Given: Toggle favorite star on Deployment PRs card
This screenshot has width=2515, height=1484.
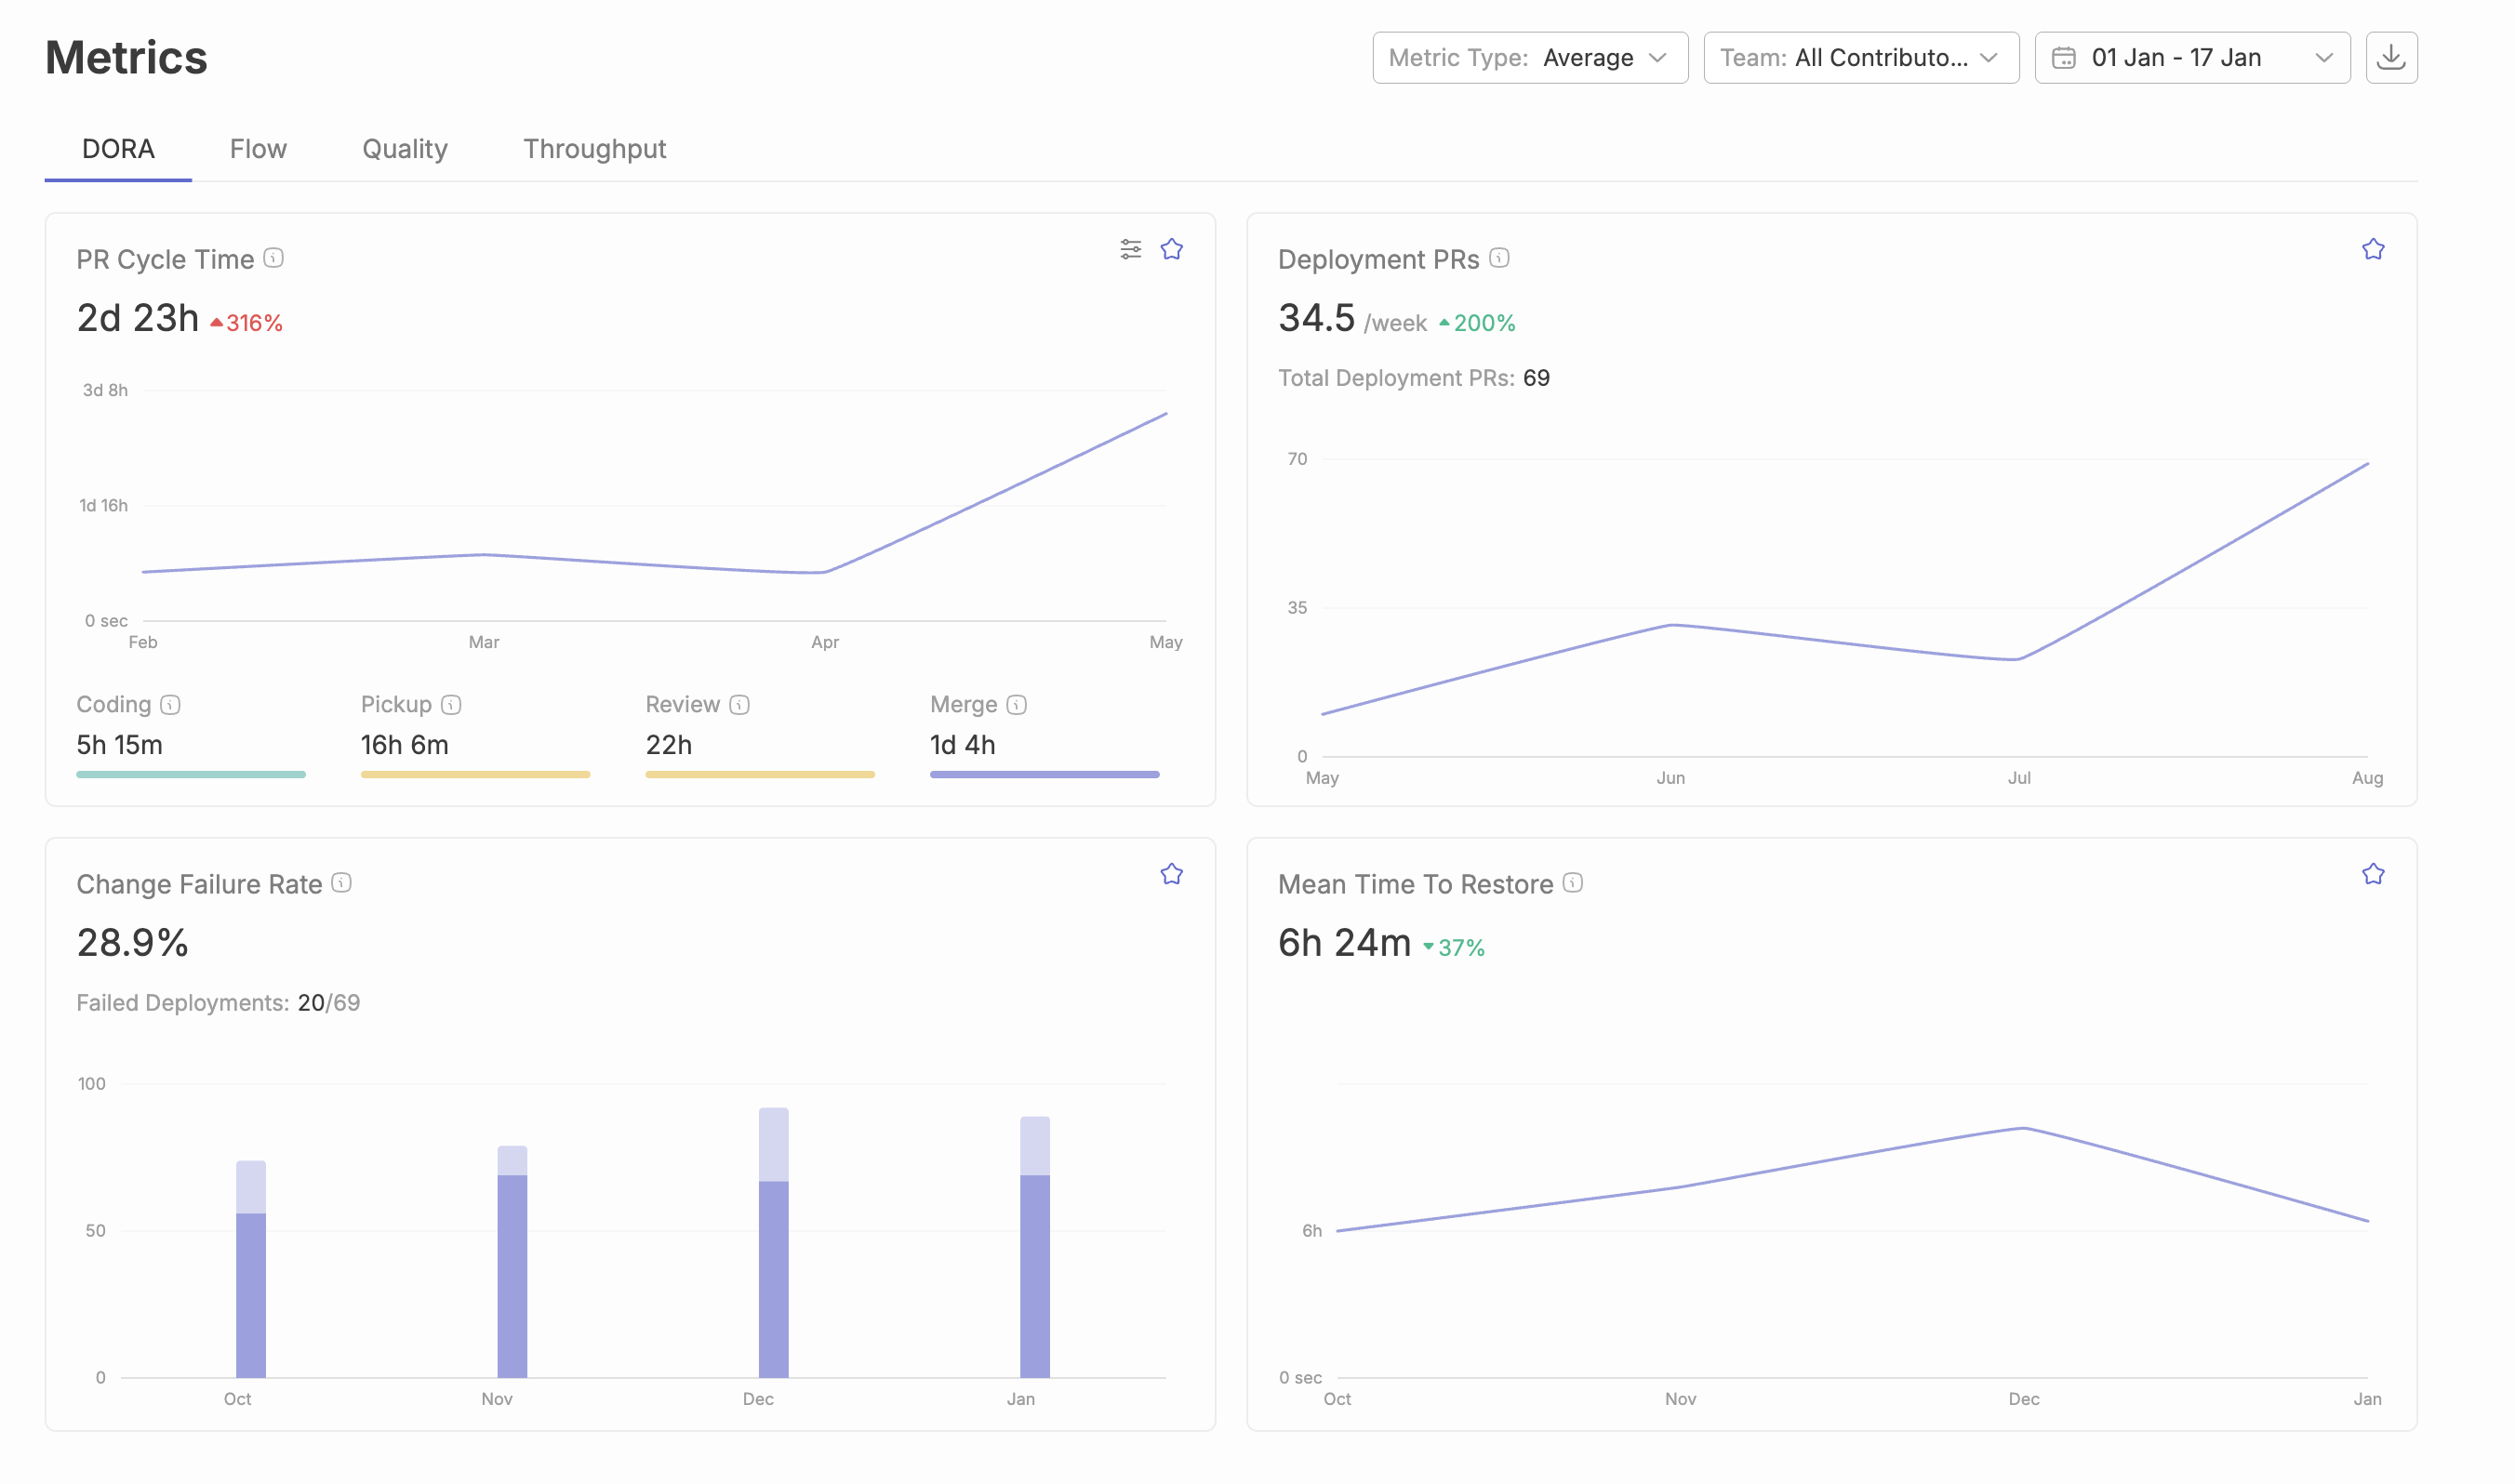Looking at the screenshot, I should pyautogui.click(x=2372, y=249).
